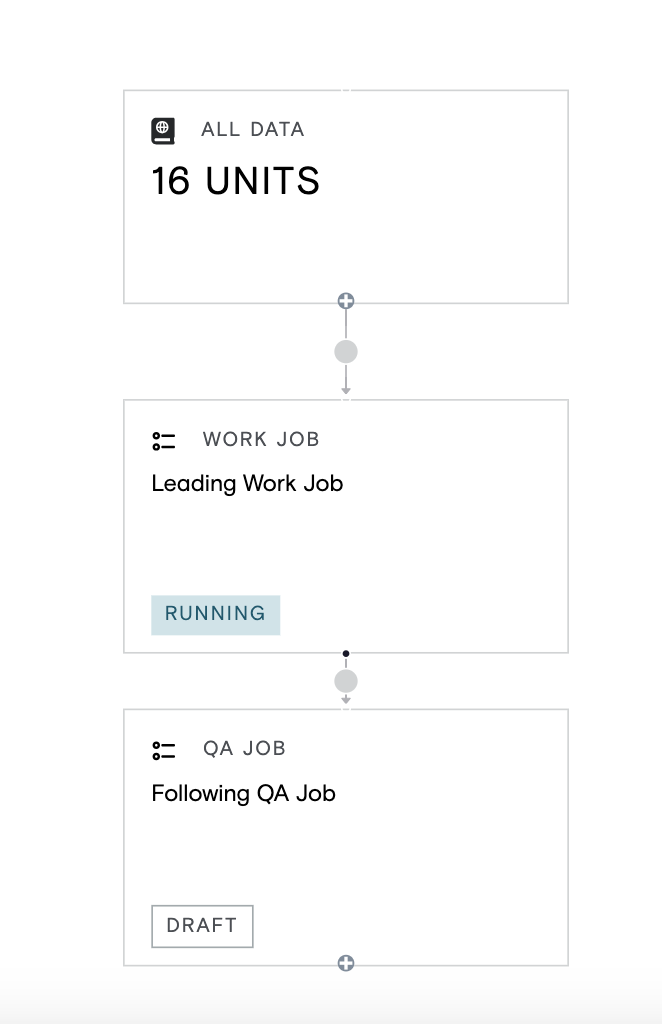Click the QA Job list icon
The width and height of the screenshot is (662, 1024).
(x=164, y=750)
